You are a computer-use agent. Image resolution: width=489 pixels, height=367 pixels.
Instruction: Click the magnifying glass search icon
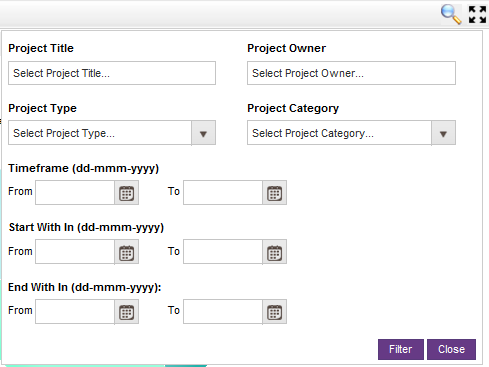[451, 14]
